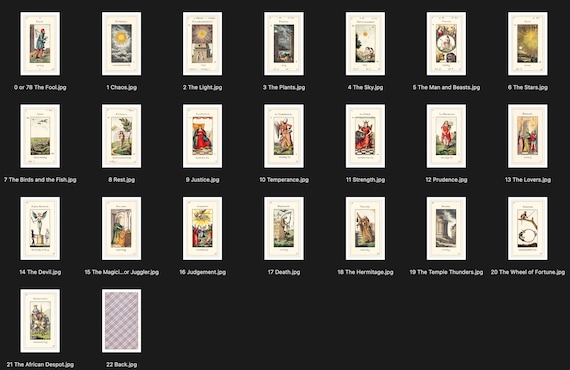Image resolution: width=570 pixels, height=370 pixels.
Task: Click filename '3 The Plants.jpg'
Action: click(x=284, y=87)
